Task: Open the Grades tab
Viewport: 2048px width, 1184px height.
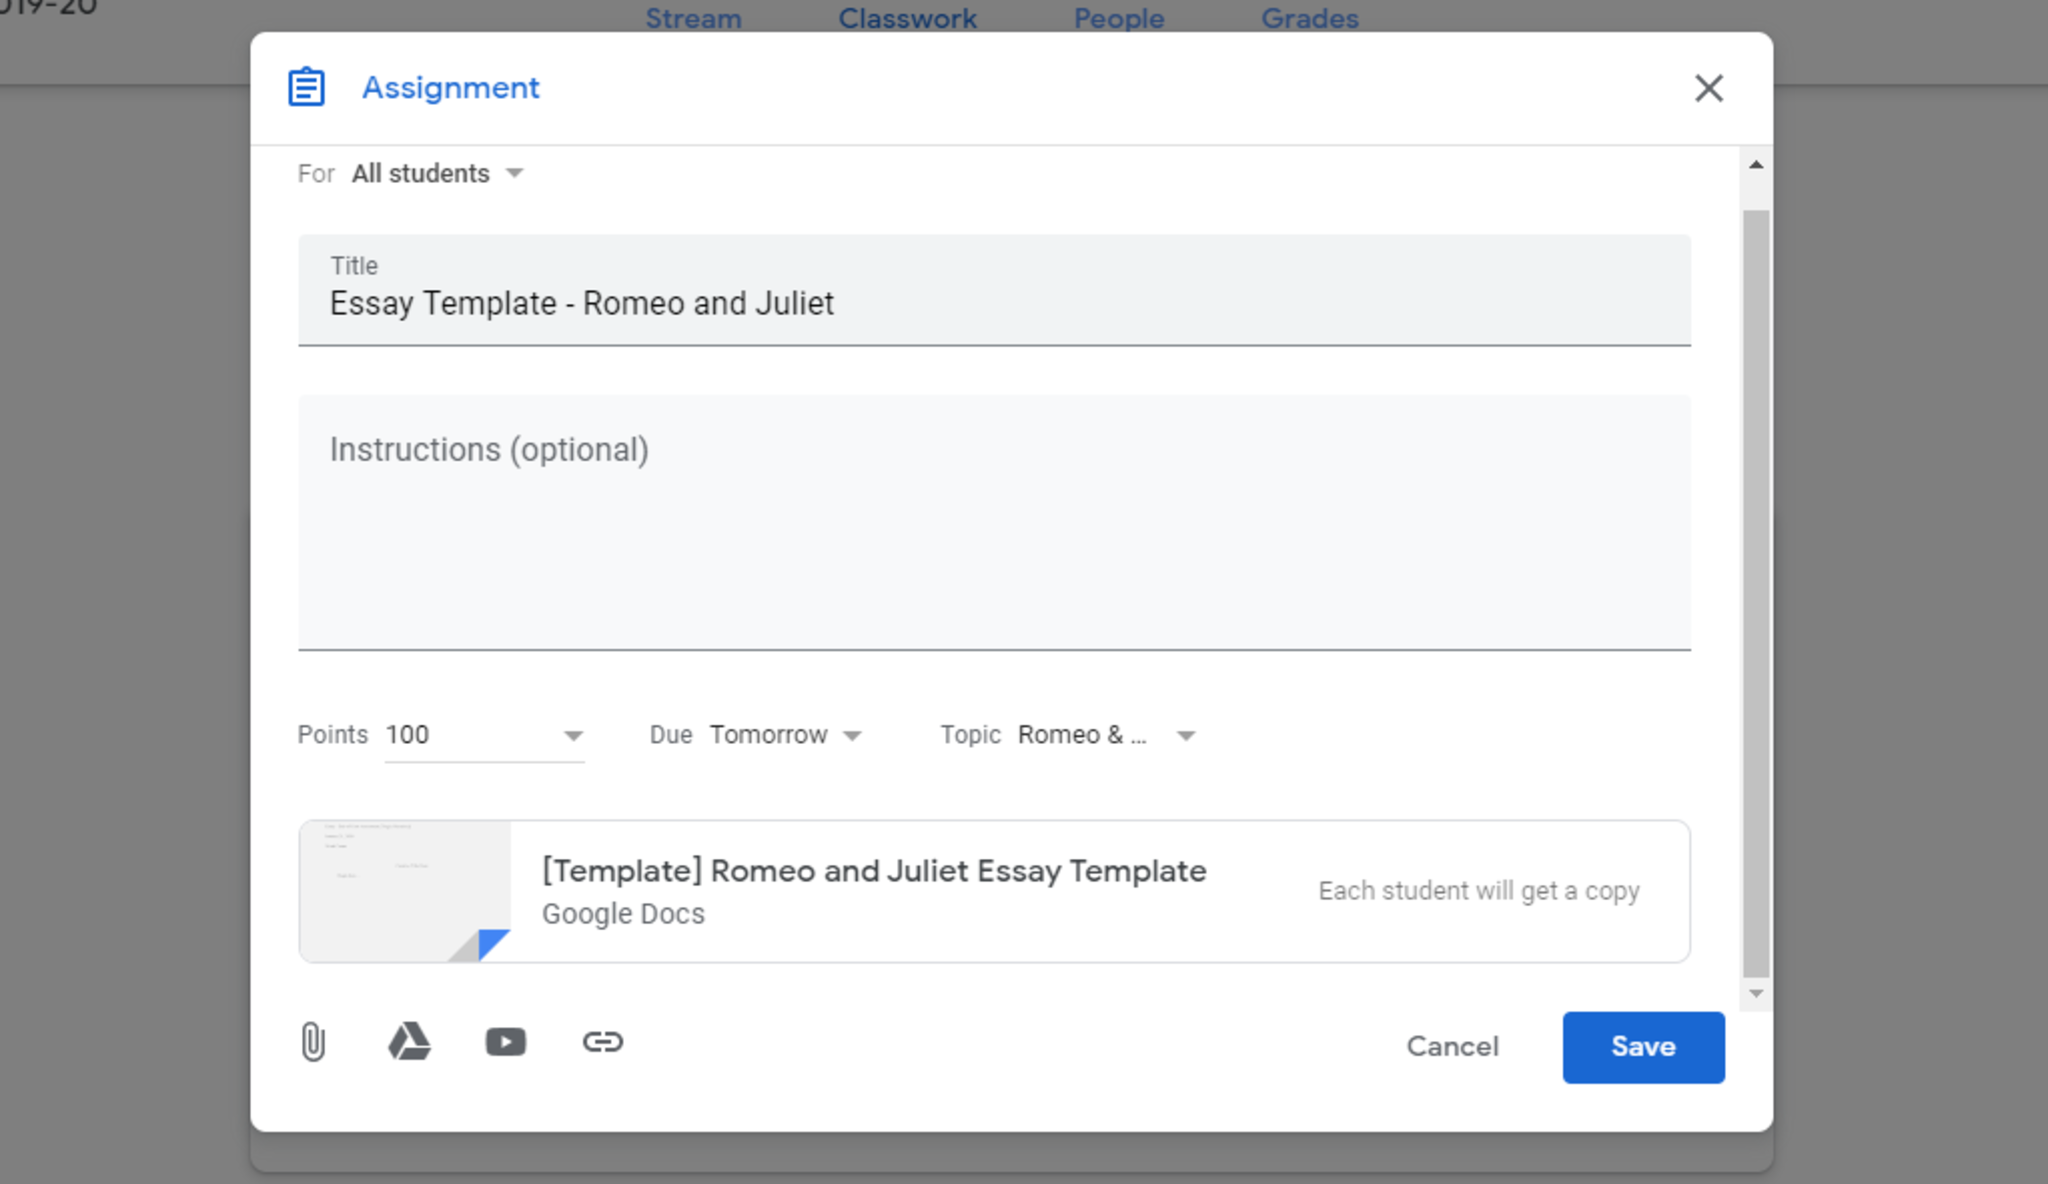Action: (1309, 18)
